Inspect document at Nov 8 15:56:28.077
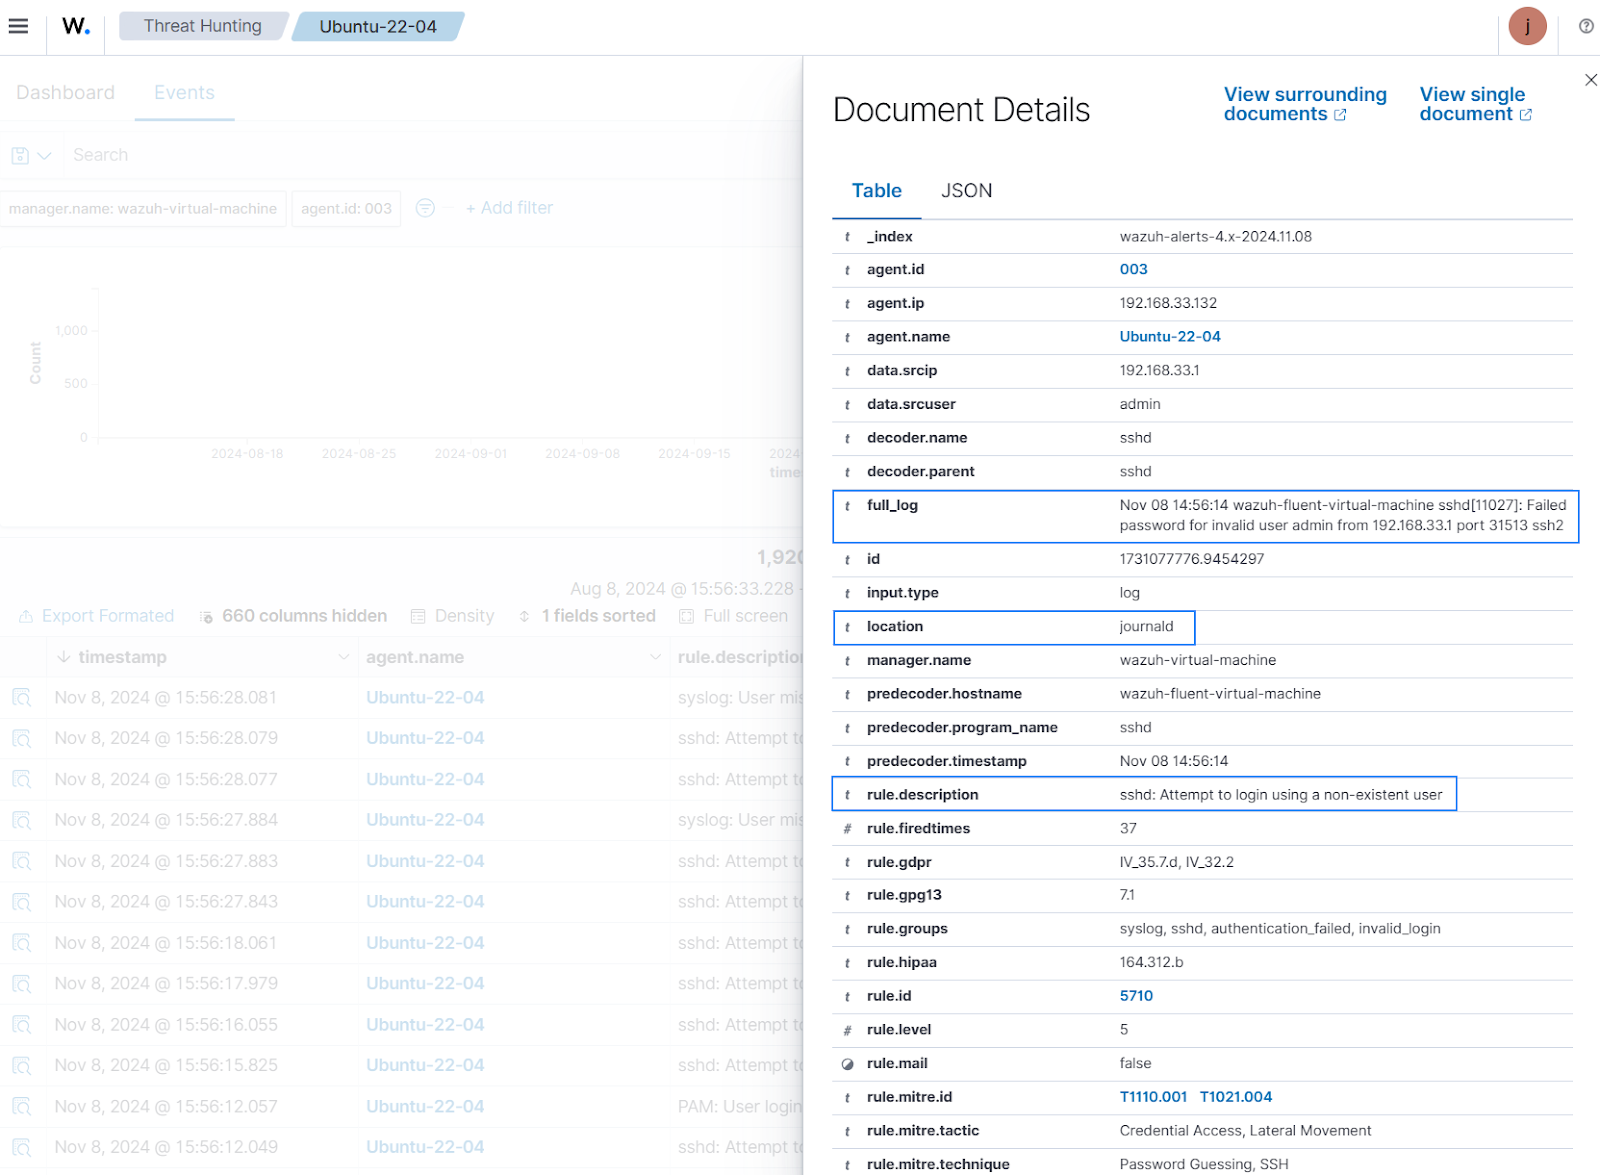This screenshot has width=1600, height=1175. pos(21,779)
